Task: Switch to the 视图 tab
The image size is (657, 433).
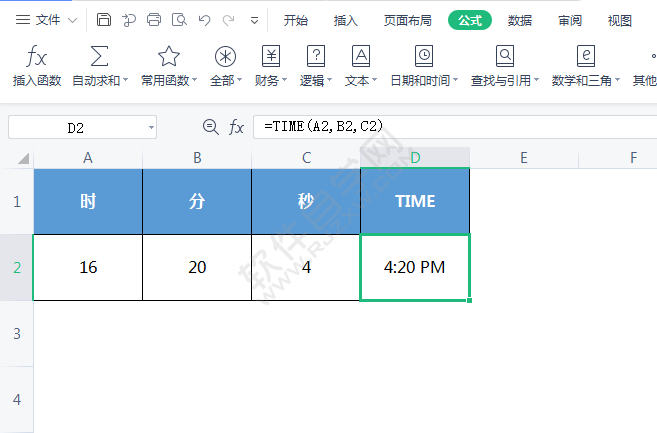Action: (x=620, y=20)
